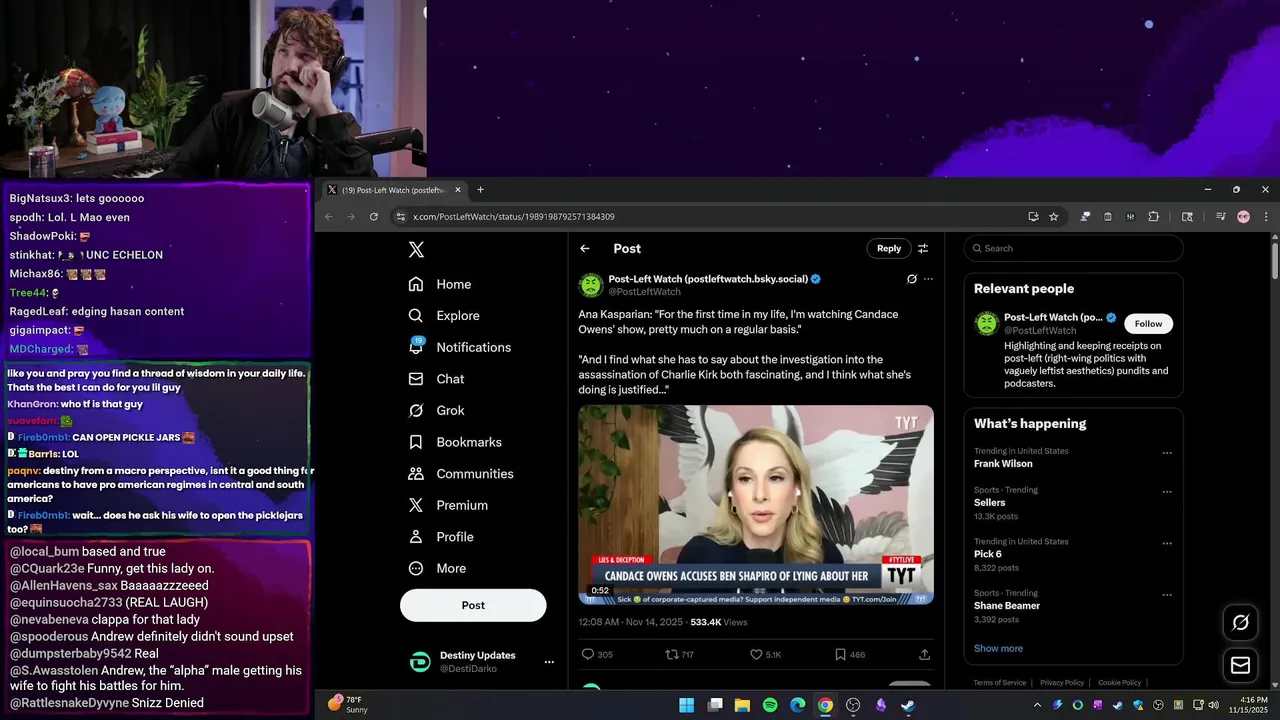Open Notifications in the X sidebar

[x=460, y=347]
